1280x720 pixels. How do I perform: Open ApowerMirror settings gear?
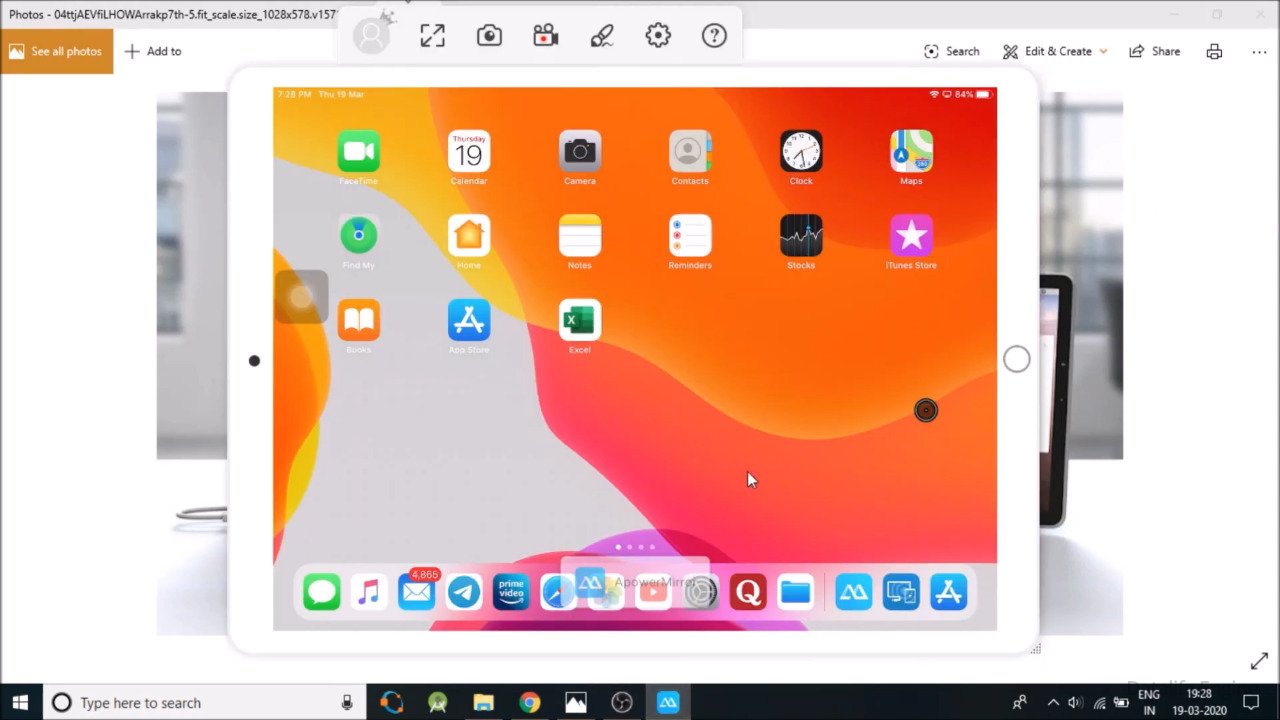(x=658, y=36)
